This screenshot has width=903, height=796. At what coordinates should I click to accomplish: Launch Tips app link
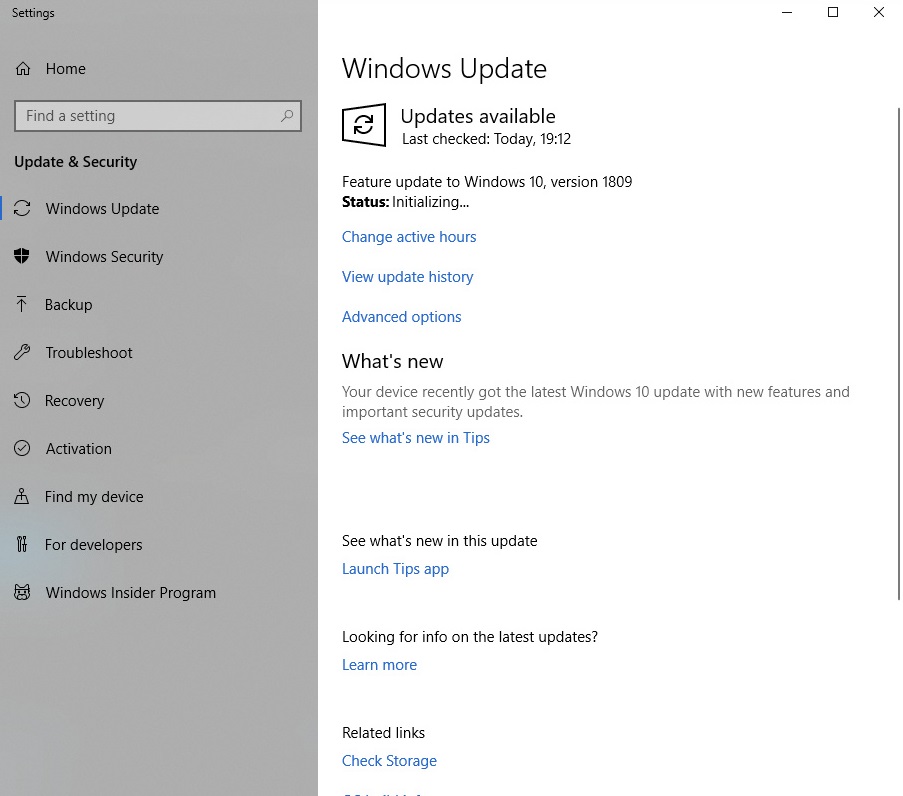395,569
